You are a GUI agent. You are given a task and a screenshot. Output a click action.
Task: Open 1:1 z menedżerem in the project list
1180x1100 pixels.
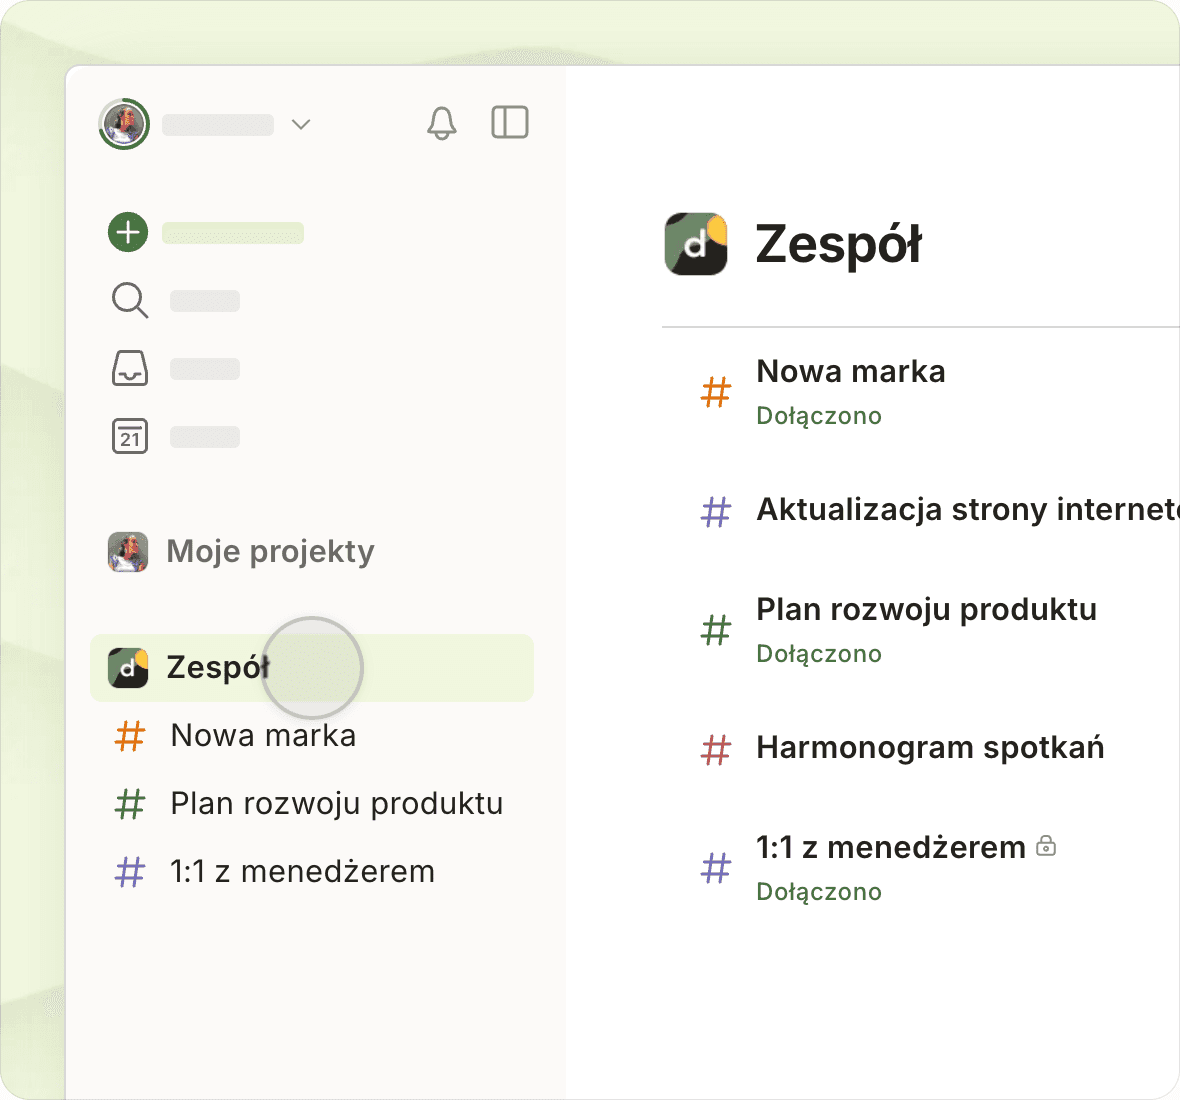[x=890, y=848]
